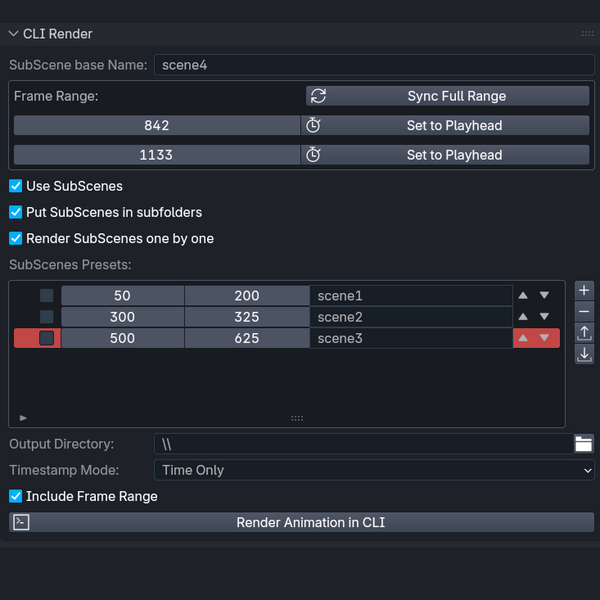Browse for output directory folder
This screenshot has width=600, height=600.
click(x=584, y=444)
